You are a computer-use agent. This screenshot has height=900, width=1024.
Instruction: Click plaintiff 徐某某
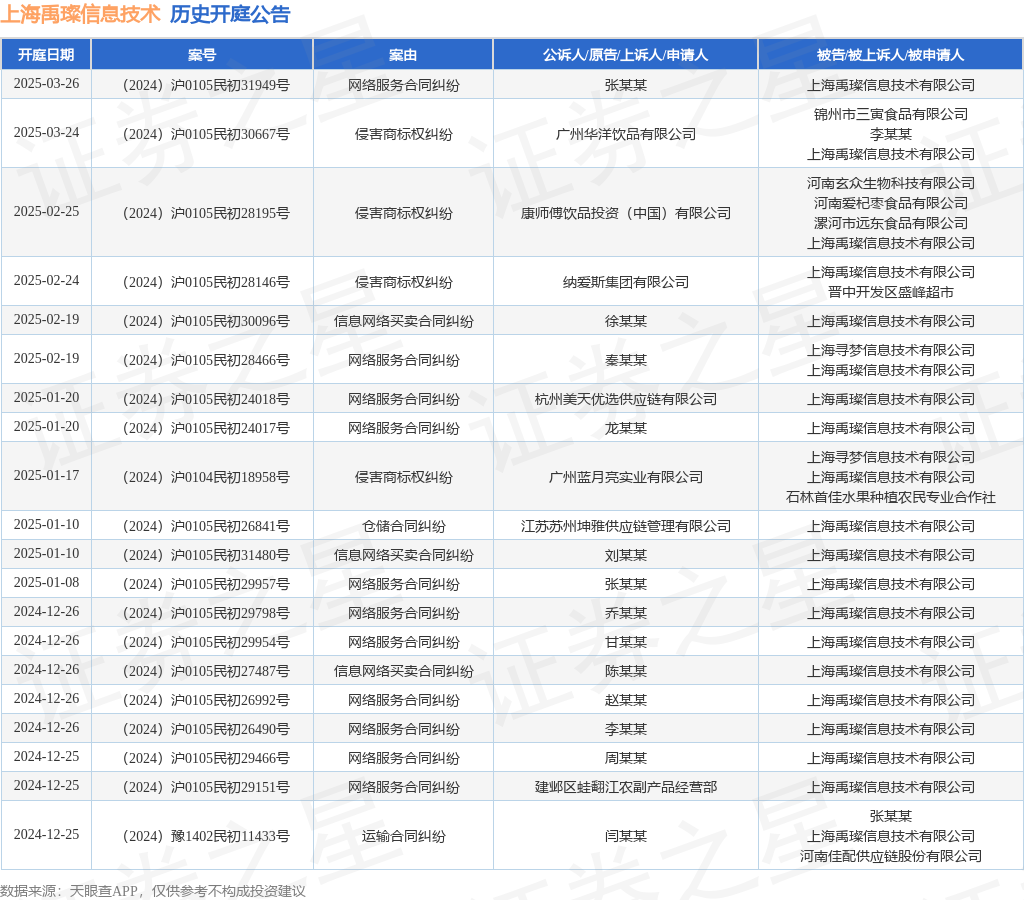(626, 321)
